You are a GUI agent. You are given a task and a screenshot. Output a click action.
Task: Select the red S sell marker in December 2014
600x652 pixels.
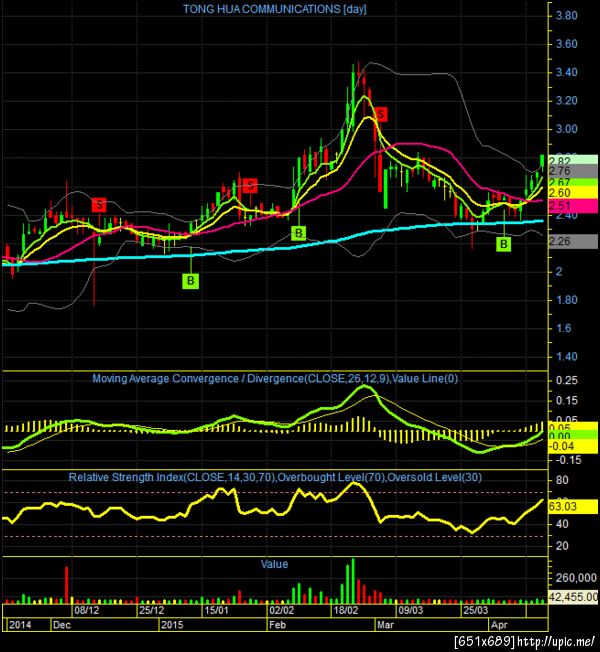pos(99,205)
